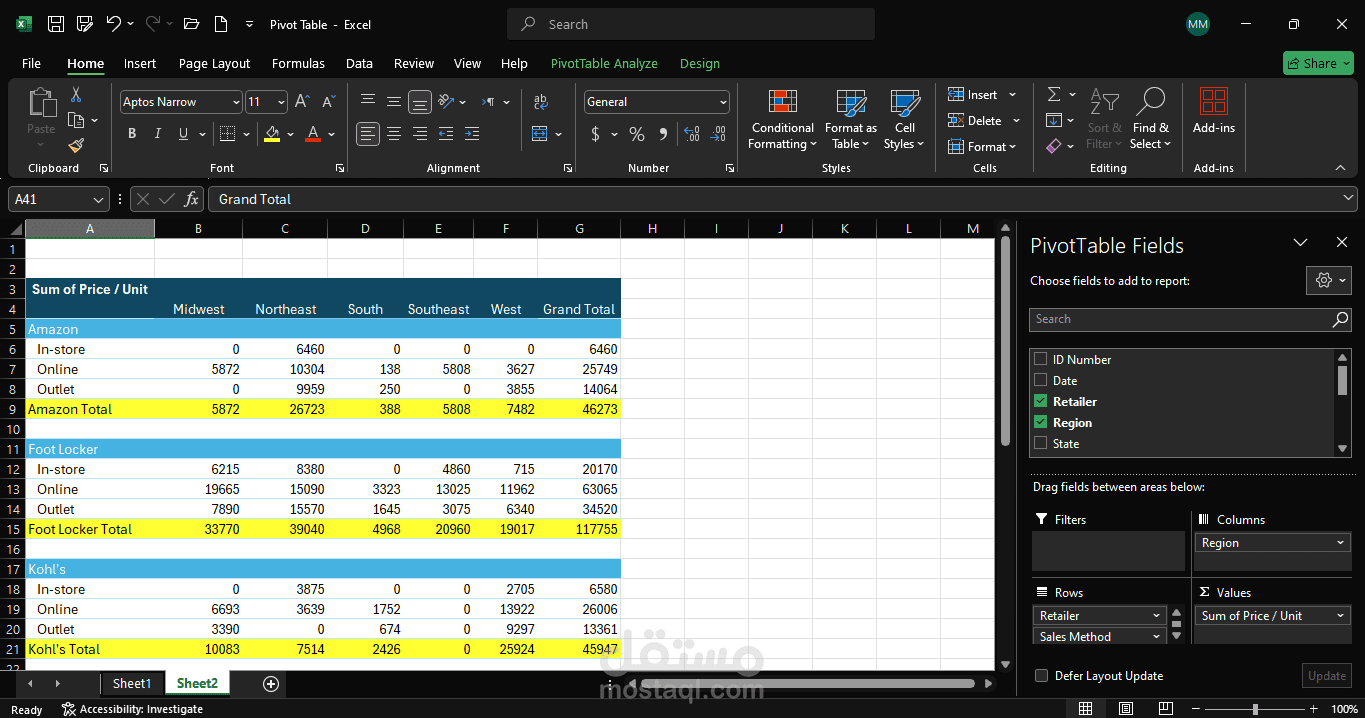Click the Increase Decimal icon

click(692, 132)
